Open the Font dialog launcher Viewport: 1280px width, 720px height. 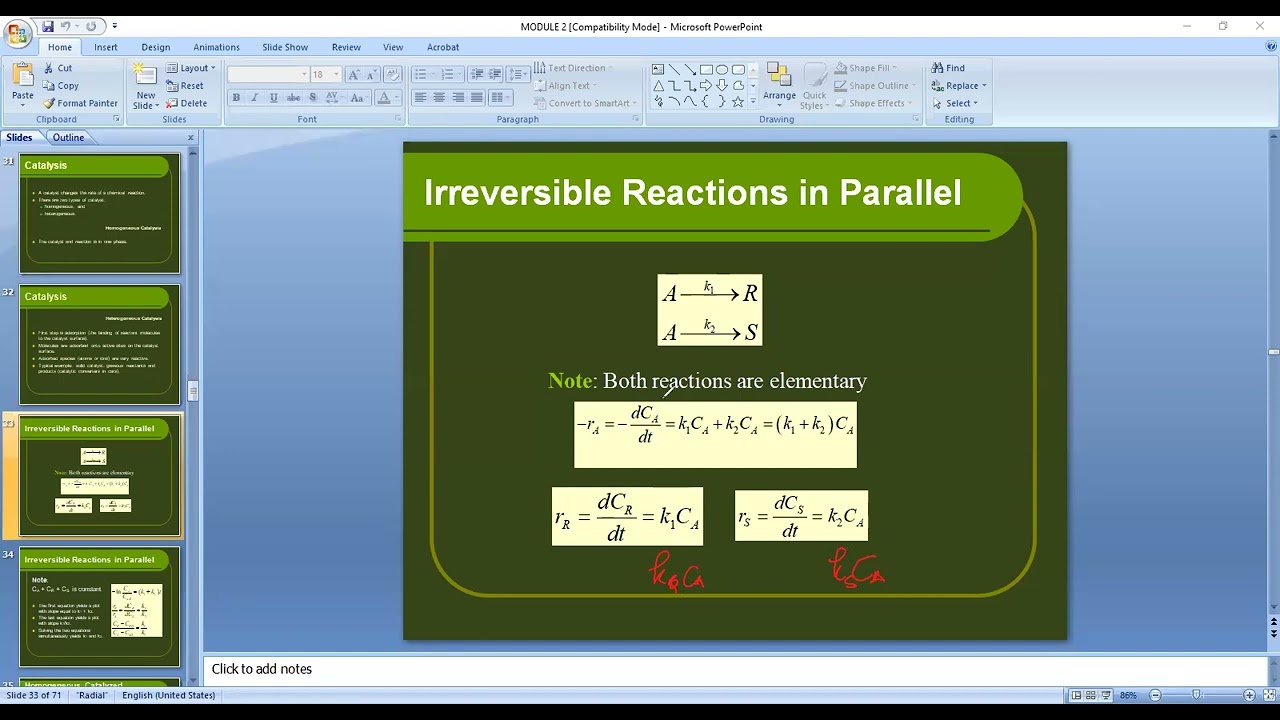pyautogui.click(x=398, y=119)
